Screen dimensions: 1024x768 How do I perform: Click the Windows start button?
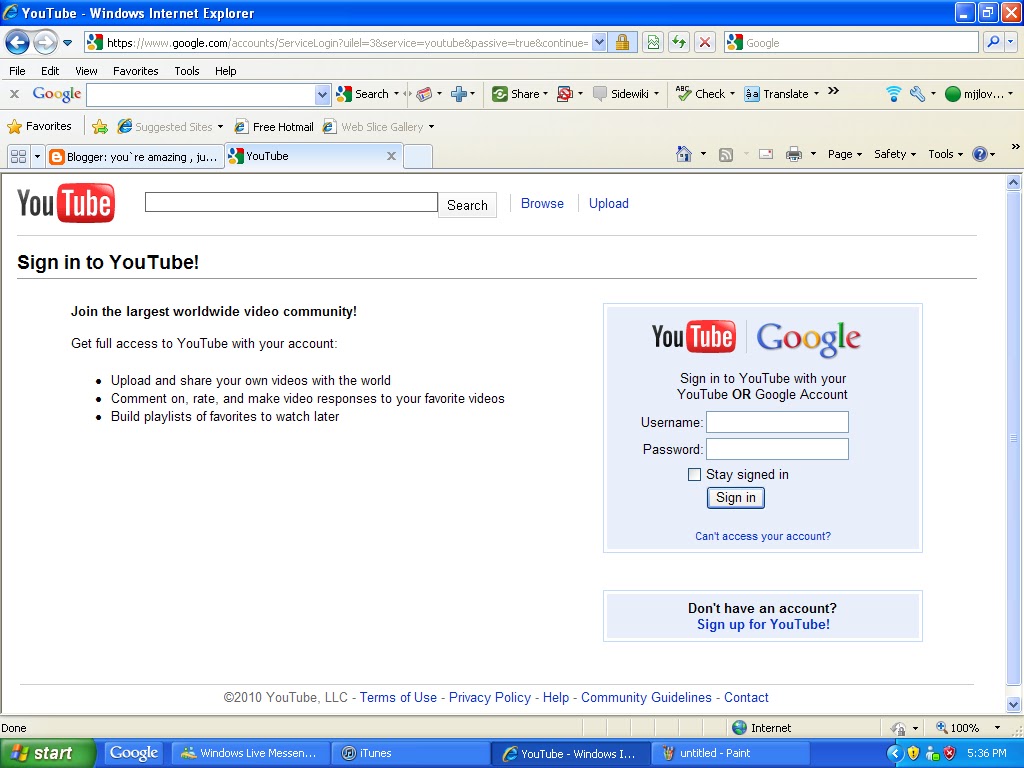click(x=47, y=753)
